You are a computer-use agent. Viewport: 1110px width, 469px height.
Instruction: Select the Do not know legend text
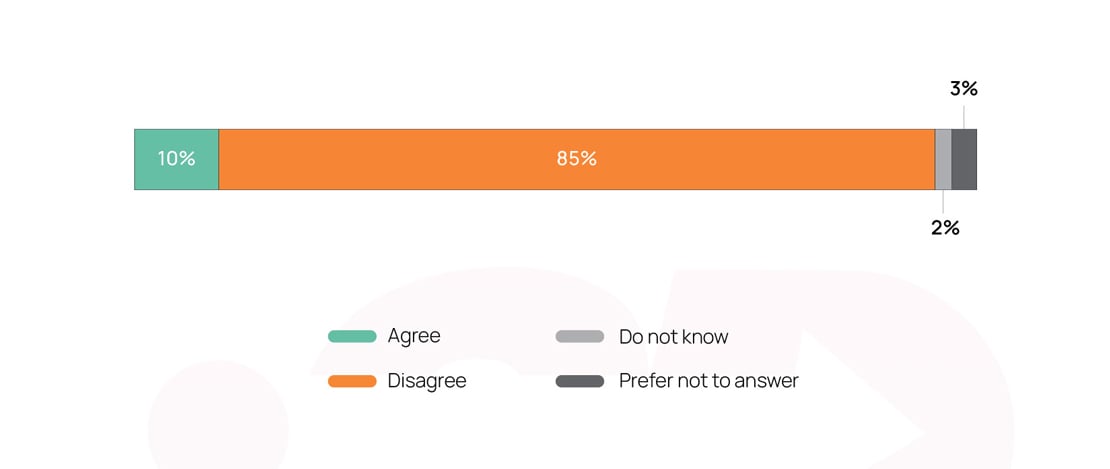pyautogui.click(x=673, y=337)
